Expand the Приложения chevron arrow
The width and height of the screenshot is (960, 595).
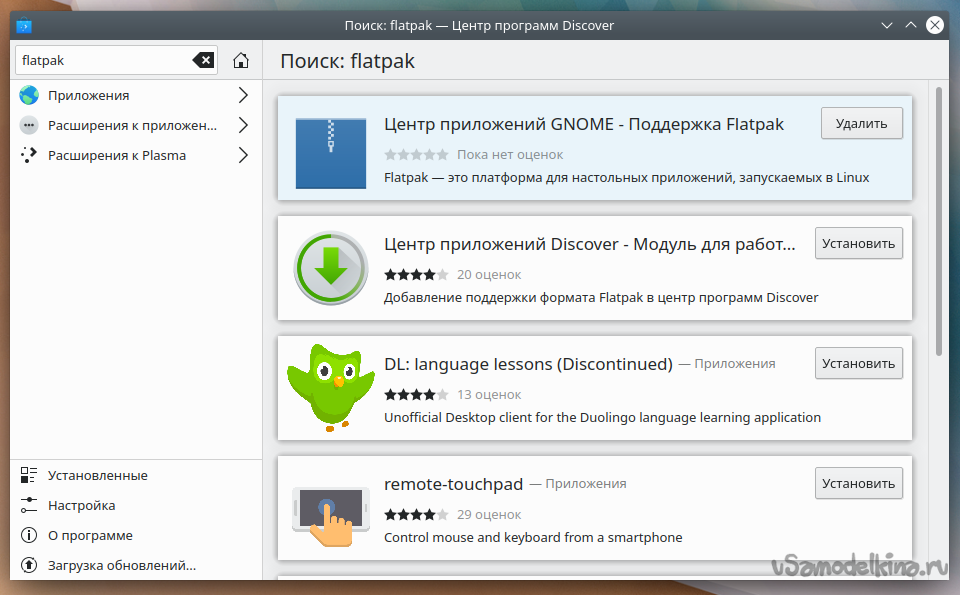243,95
